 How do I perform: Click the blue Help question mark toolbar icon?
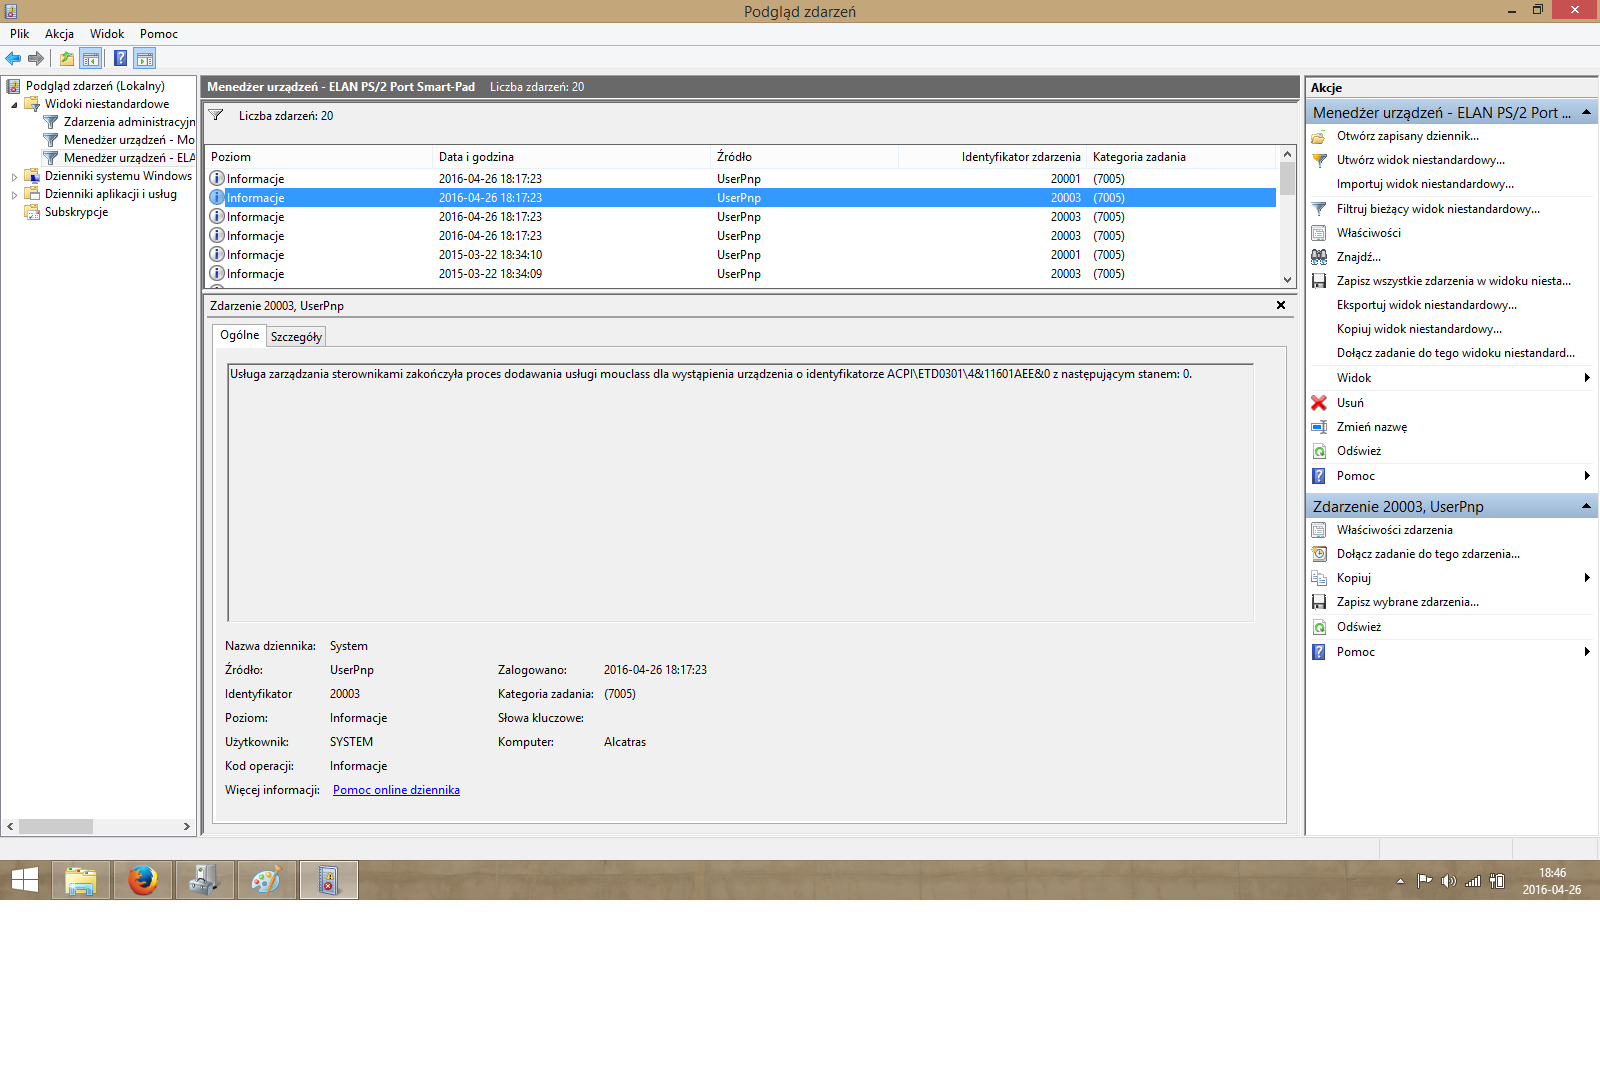120,58
